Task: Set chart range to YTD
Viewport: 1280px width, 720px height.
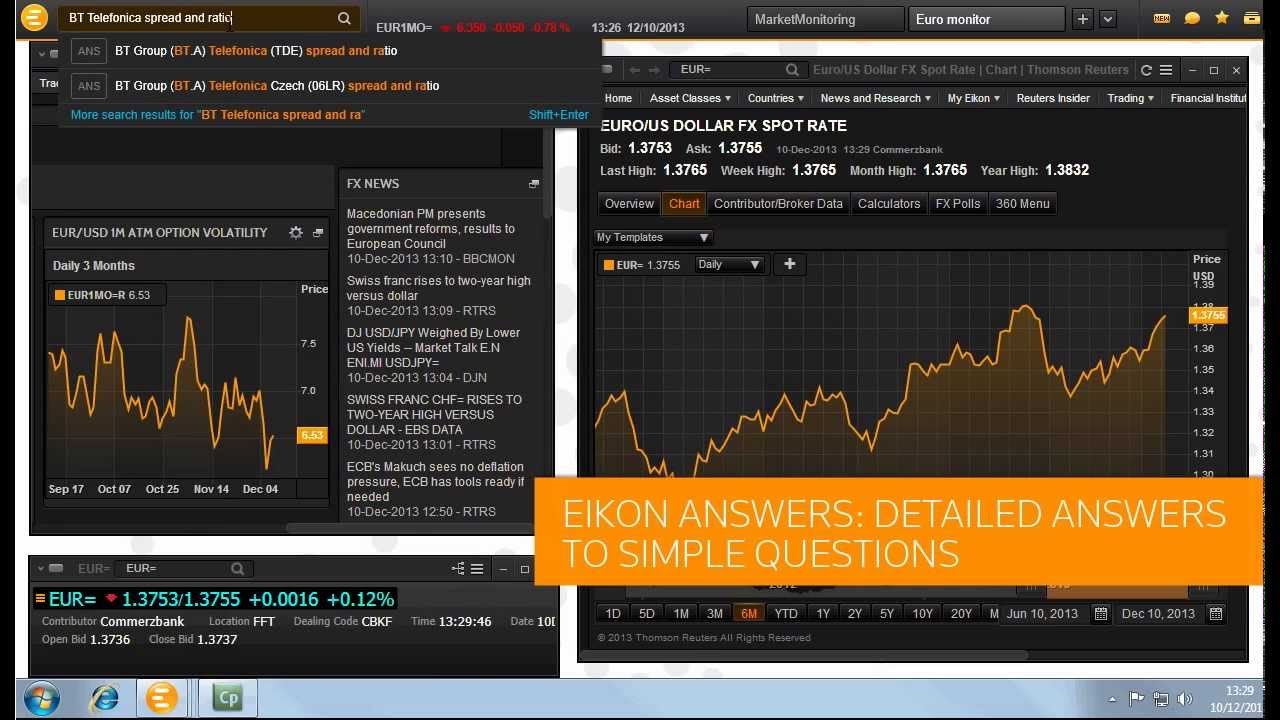Action: 786,614
